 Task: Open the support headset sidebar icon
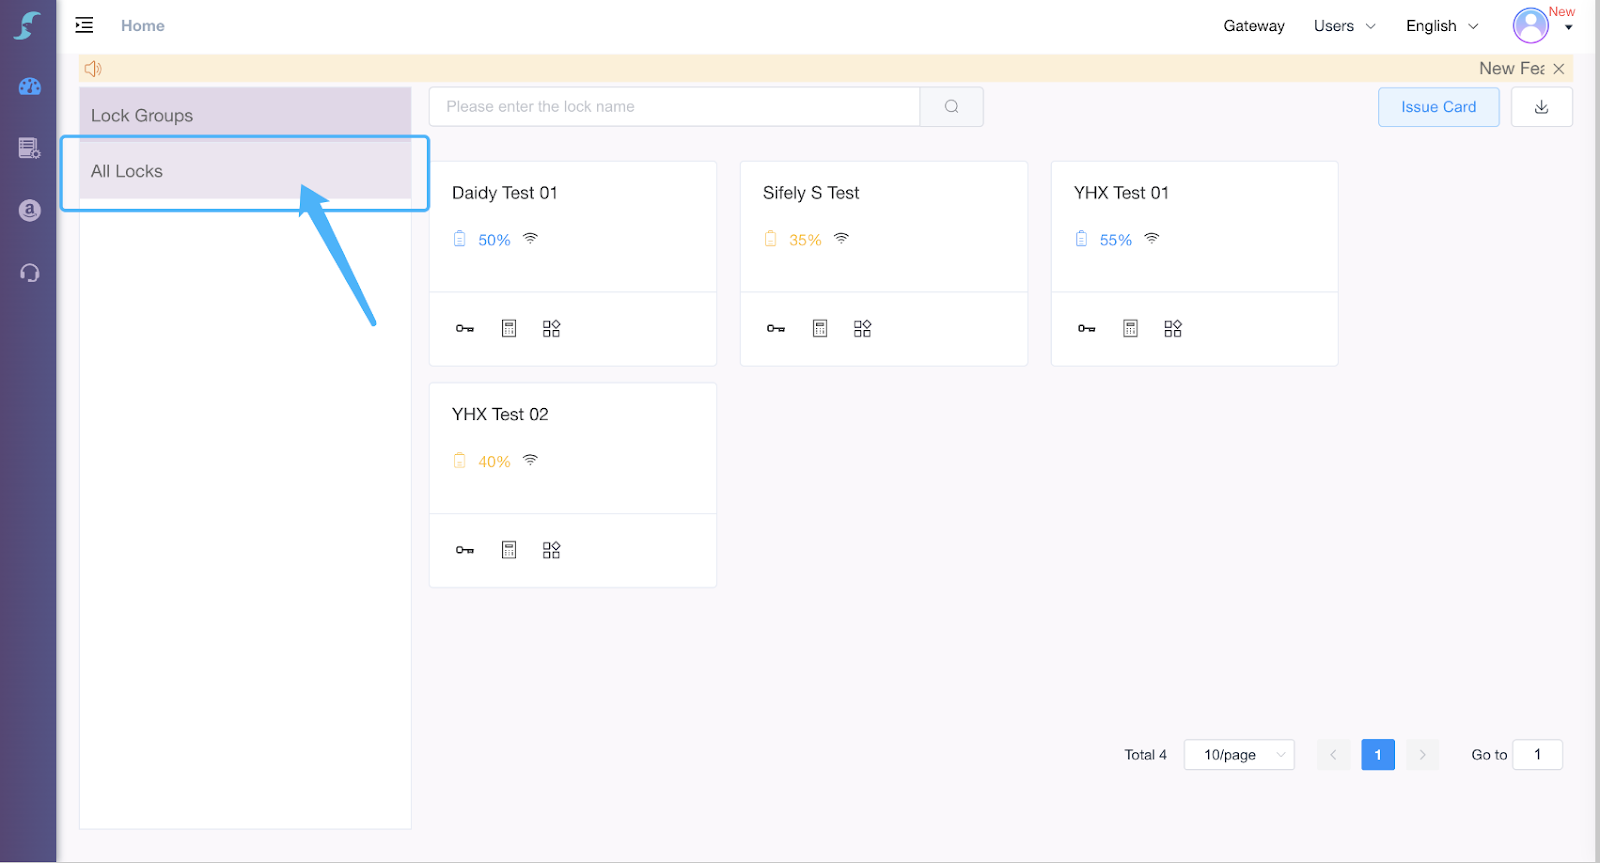click(29, 272)
